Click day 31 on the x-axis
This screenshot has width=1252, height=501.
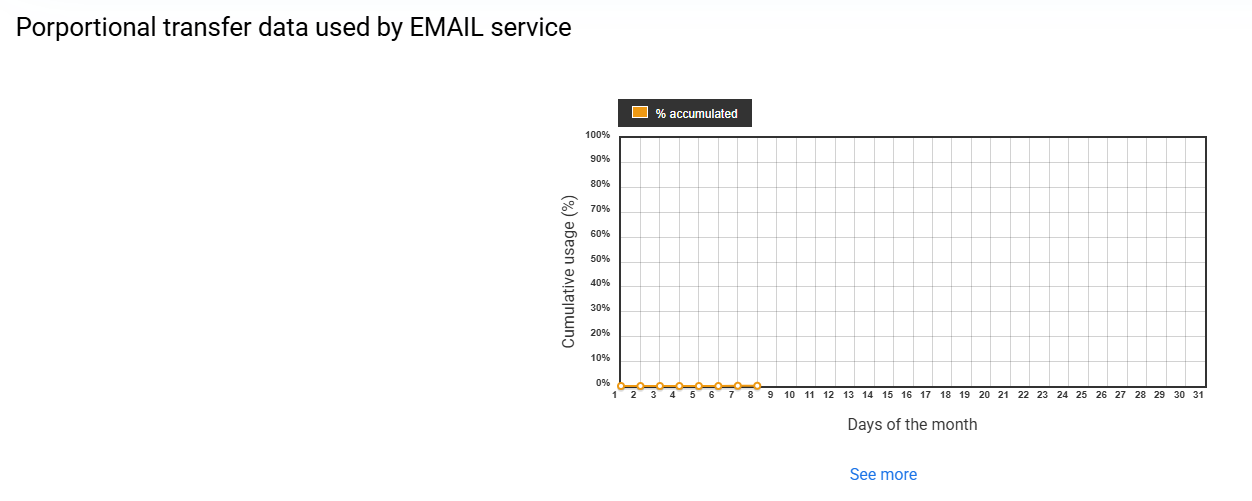click(1198, 395)
